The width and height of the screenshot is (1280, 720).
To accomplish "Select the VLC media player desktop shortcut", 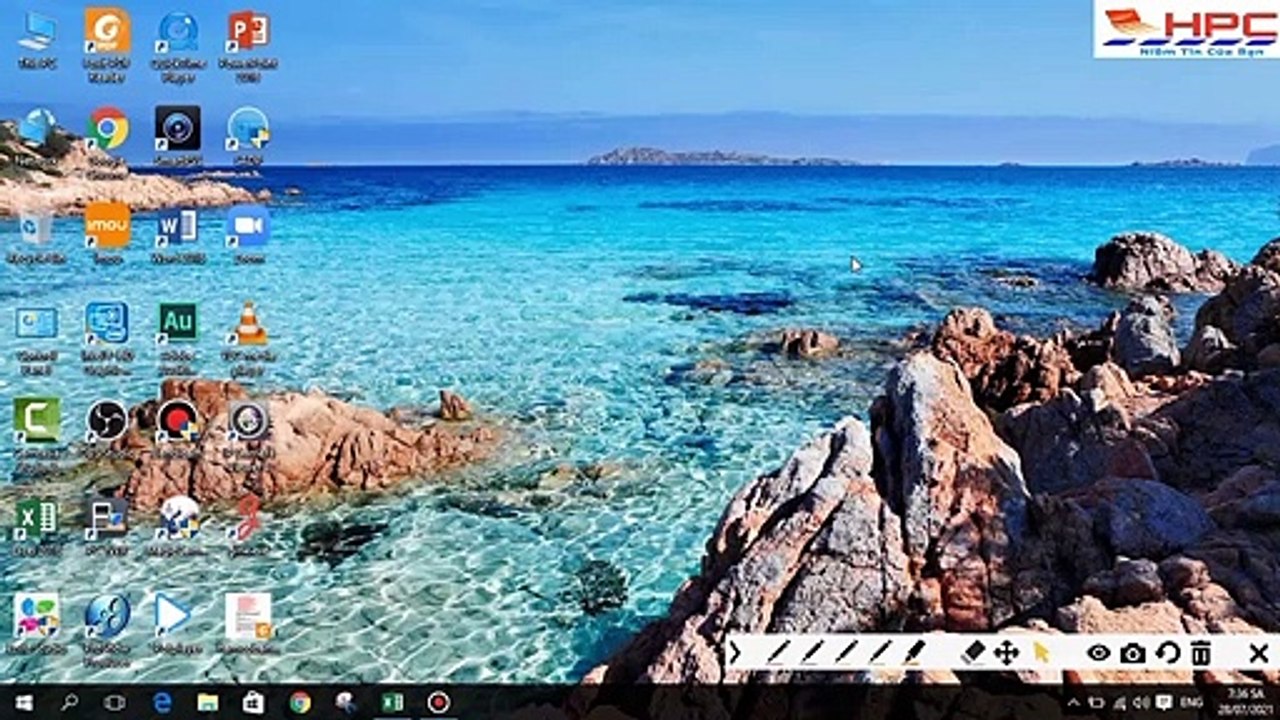I will coord(249,338).
